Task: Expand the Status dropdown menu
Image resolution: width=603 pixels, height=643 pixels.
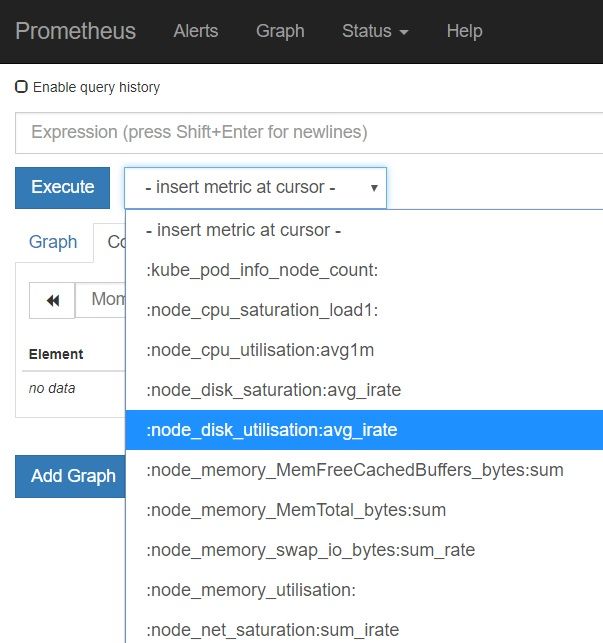Action: coord(375,31)
